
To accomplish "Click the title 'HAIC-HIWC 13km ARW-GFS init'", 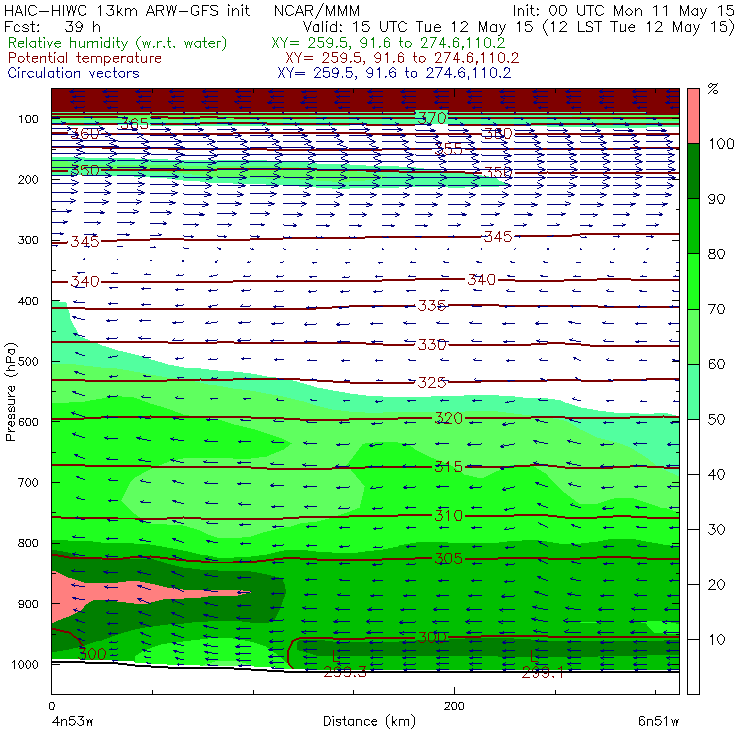I will [x=126, y=10].
